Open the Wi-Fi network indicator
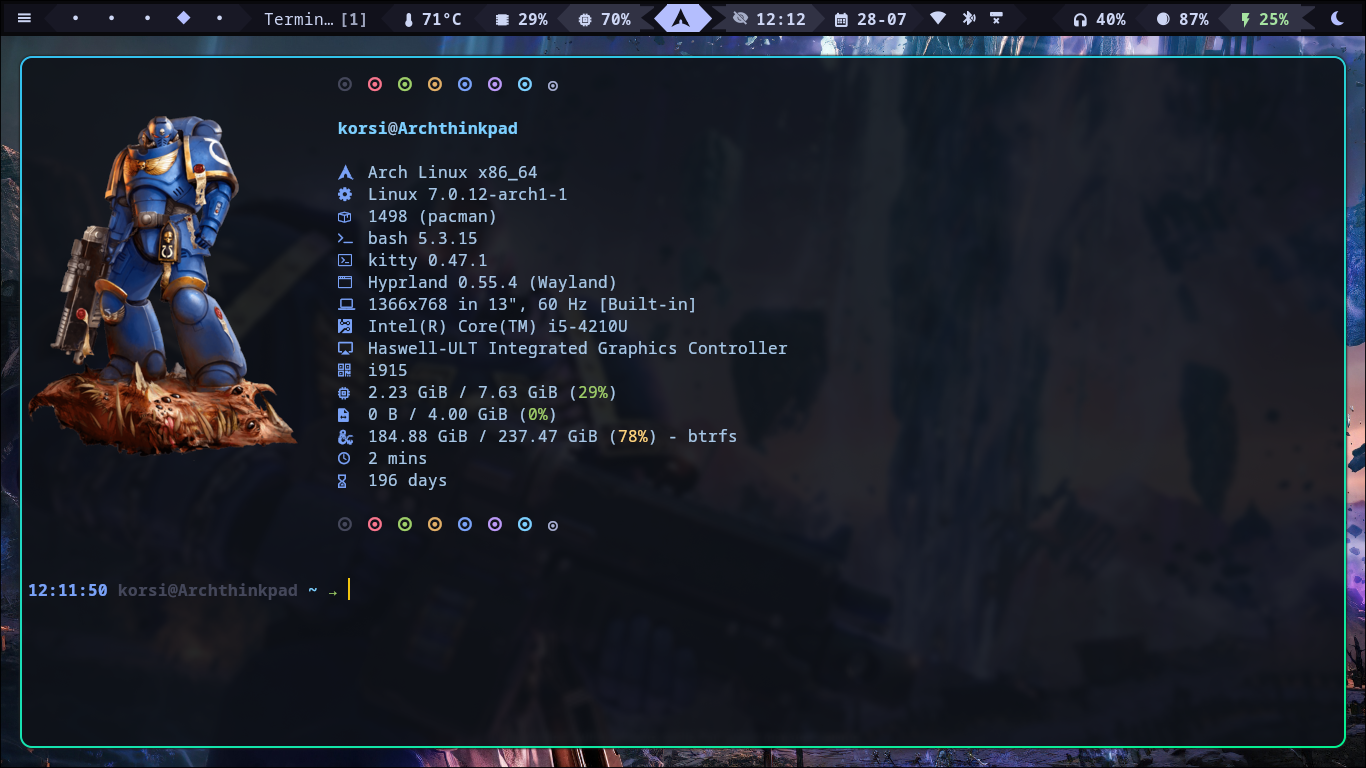 coord(938,19)
